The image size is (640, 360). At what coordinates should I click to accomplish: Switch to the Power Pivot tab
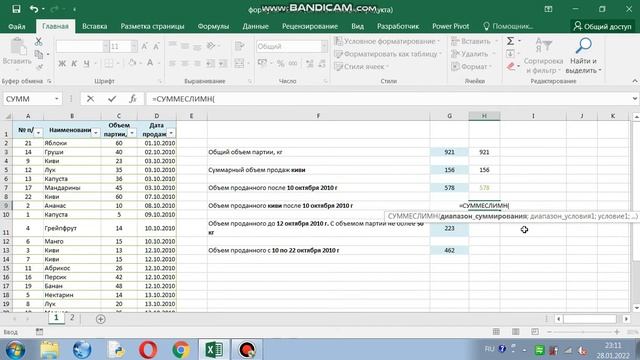(x=451, y=26)
